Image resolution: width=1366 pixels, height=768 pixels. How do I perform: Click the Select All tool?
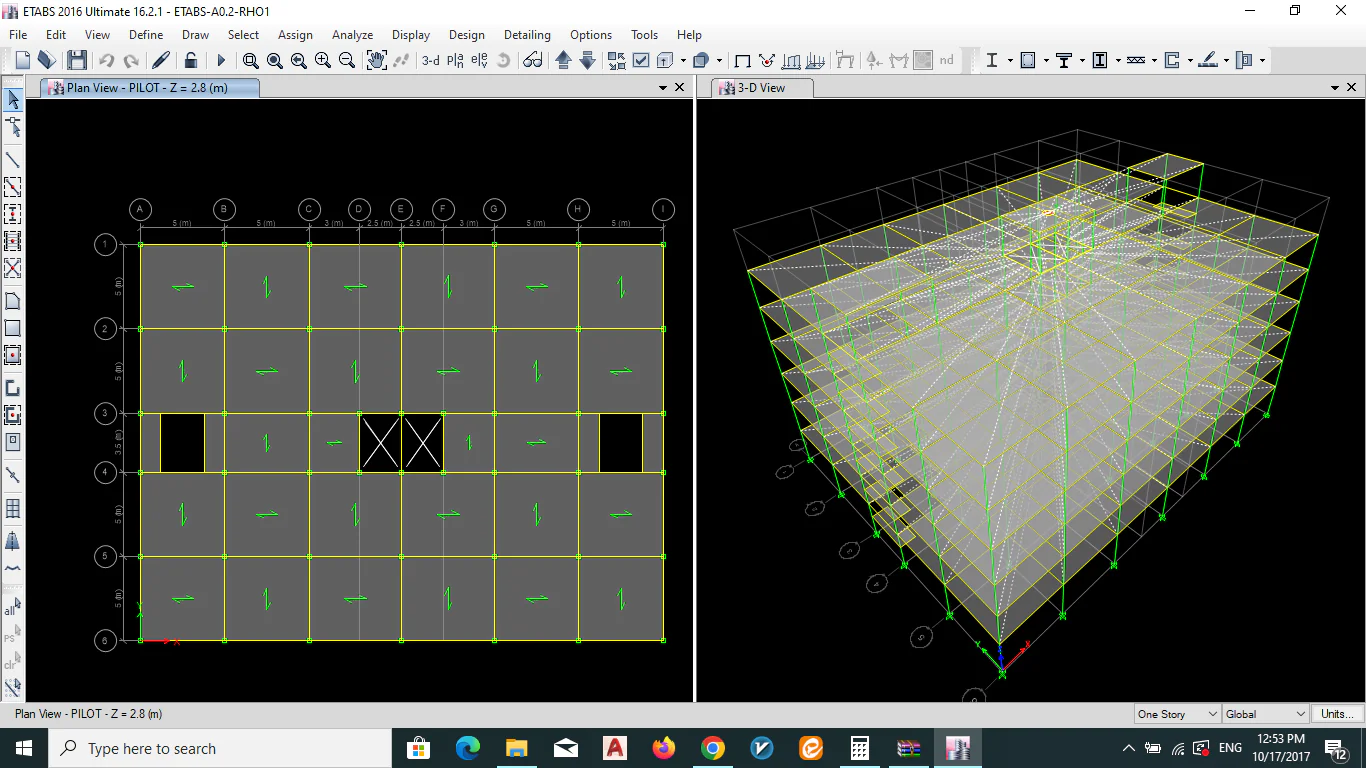[12, 607]
